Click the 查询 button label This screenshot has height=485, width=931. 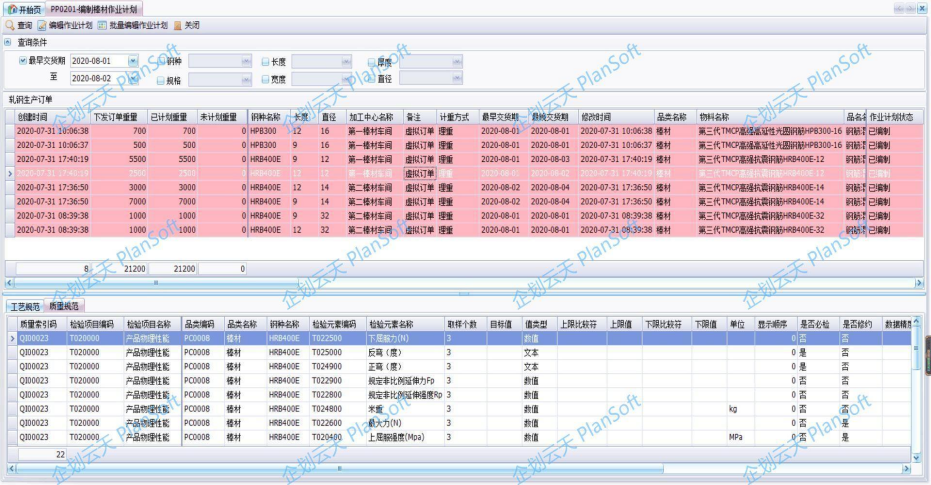coord(25,26)
